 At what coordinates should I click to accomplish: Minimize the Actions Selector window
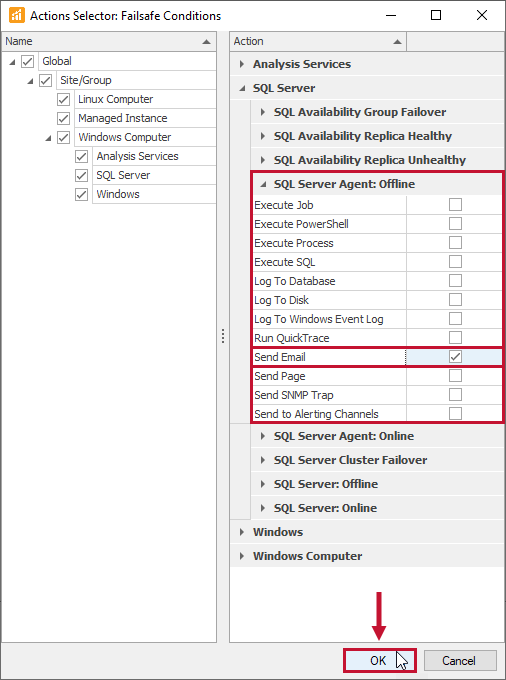click(x=391, y=15)
